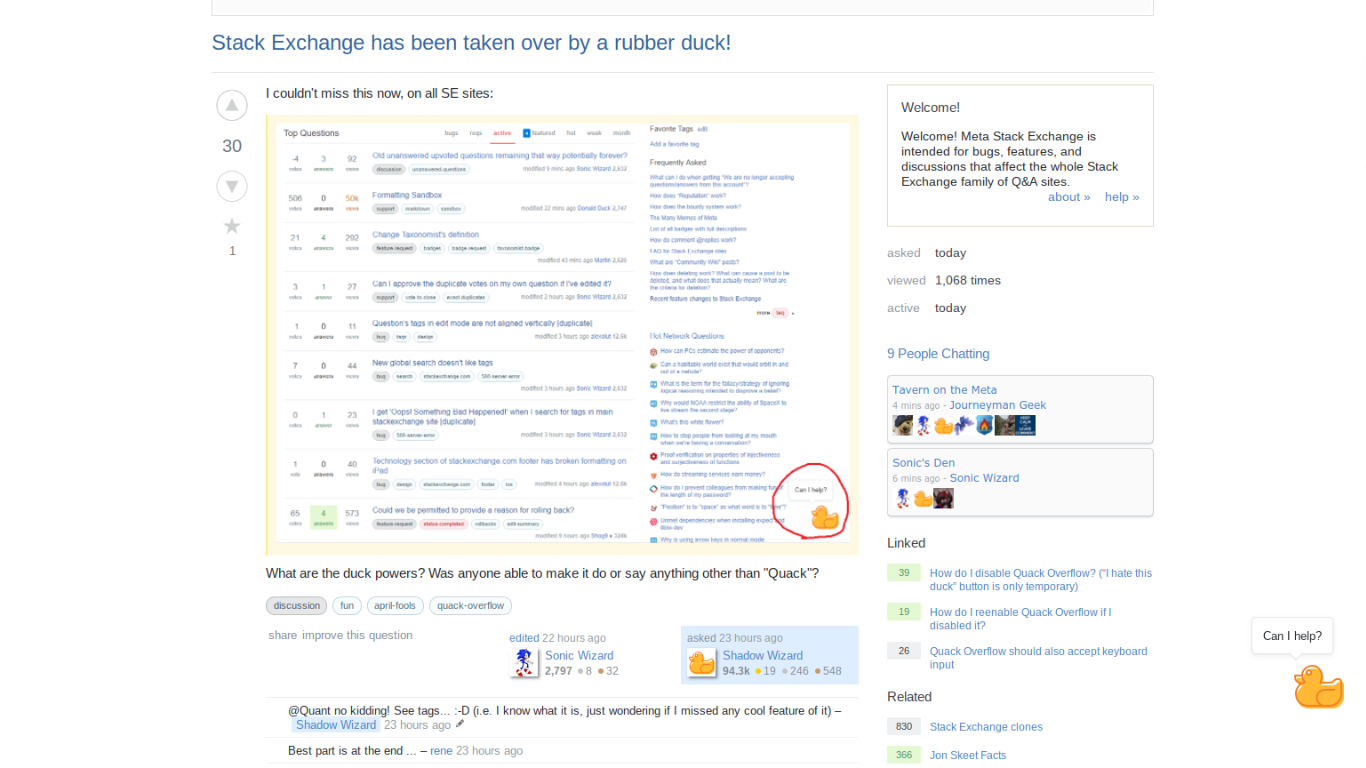Click Sonic Wizard's avatar in the edited box
This screenshot has width=1366, height=768.
coord(524,662)
